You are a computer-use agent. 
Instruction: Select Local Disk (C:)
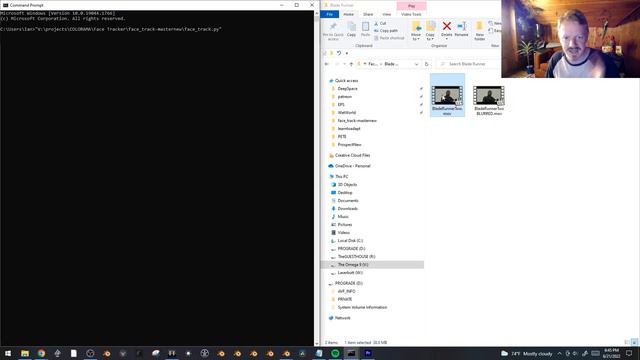350,241
